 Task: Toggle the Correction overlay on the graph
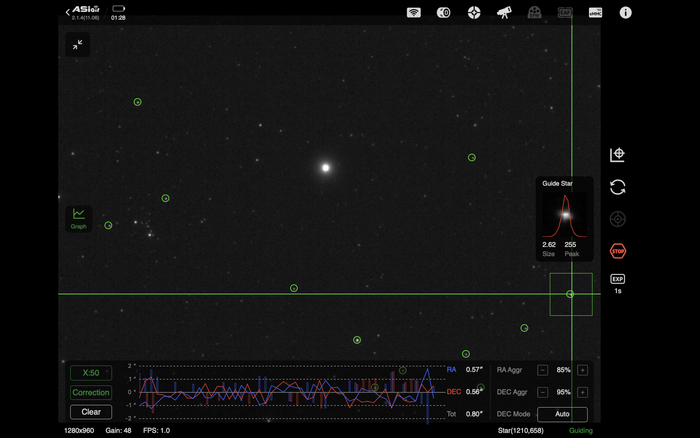91,392
